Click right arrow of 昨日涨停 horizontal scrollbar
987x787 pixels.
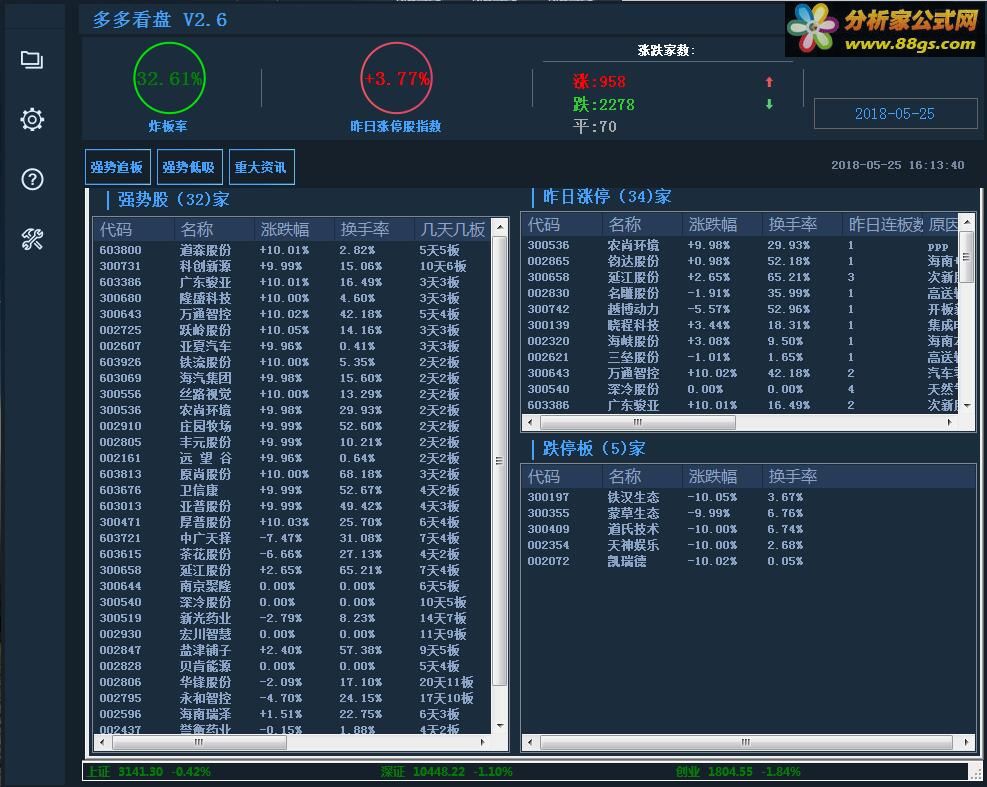[x=950, y=422]
